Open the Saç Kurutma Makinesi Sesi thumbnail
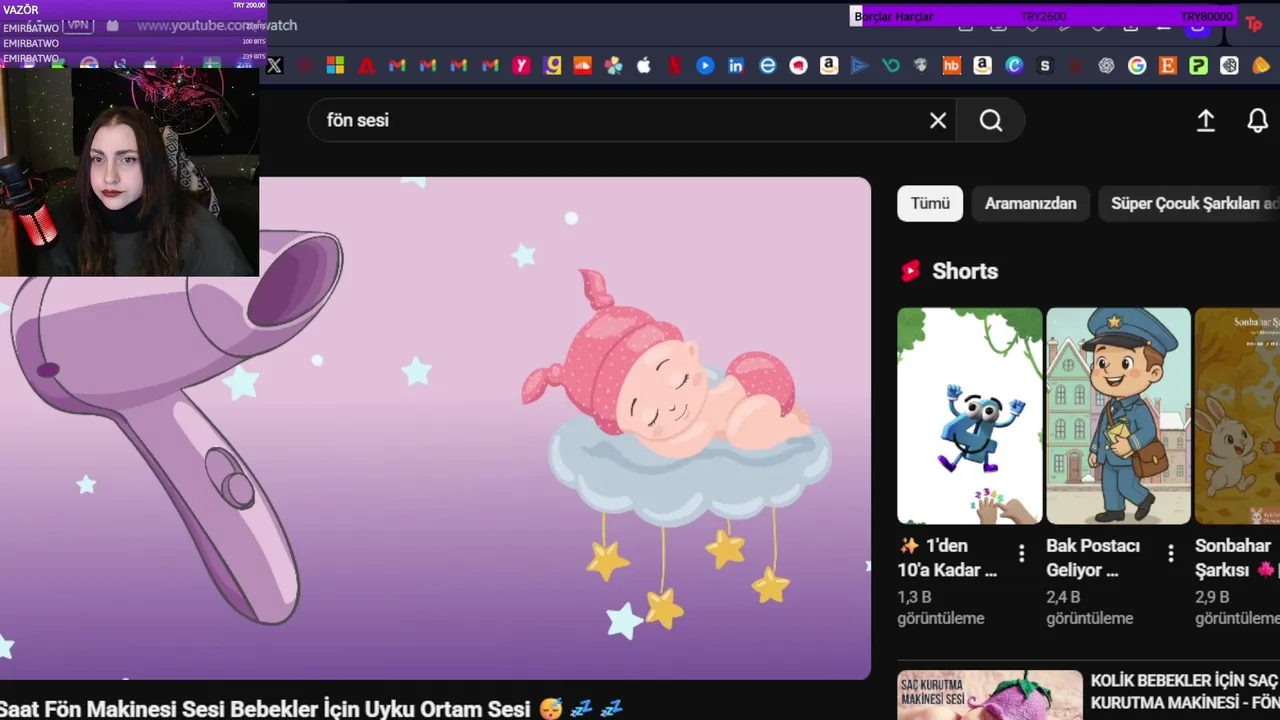Screen dimensions: 1280x720 990,695
